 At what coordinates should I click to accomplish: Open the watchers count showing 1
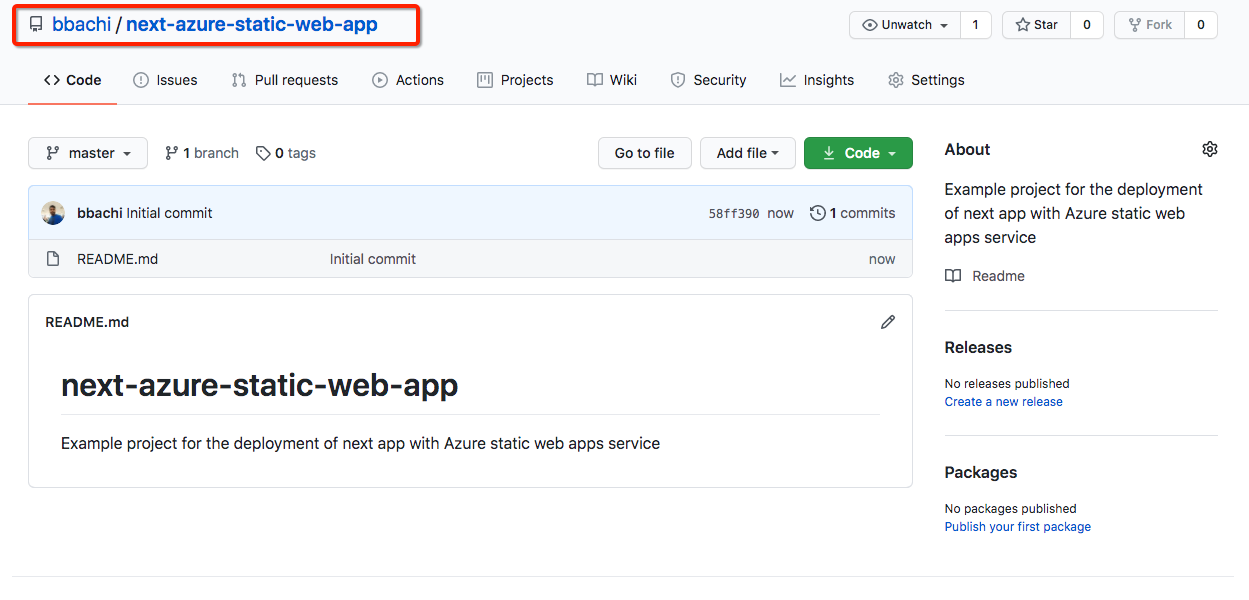[975, 25]
